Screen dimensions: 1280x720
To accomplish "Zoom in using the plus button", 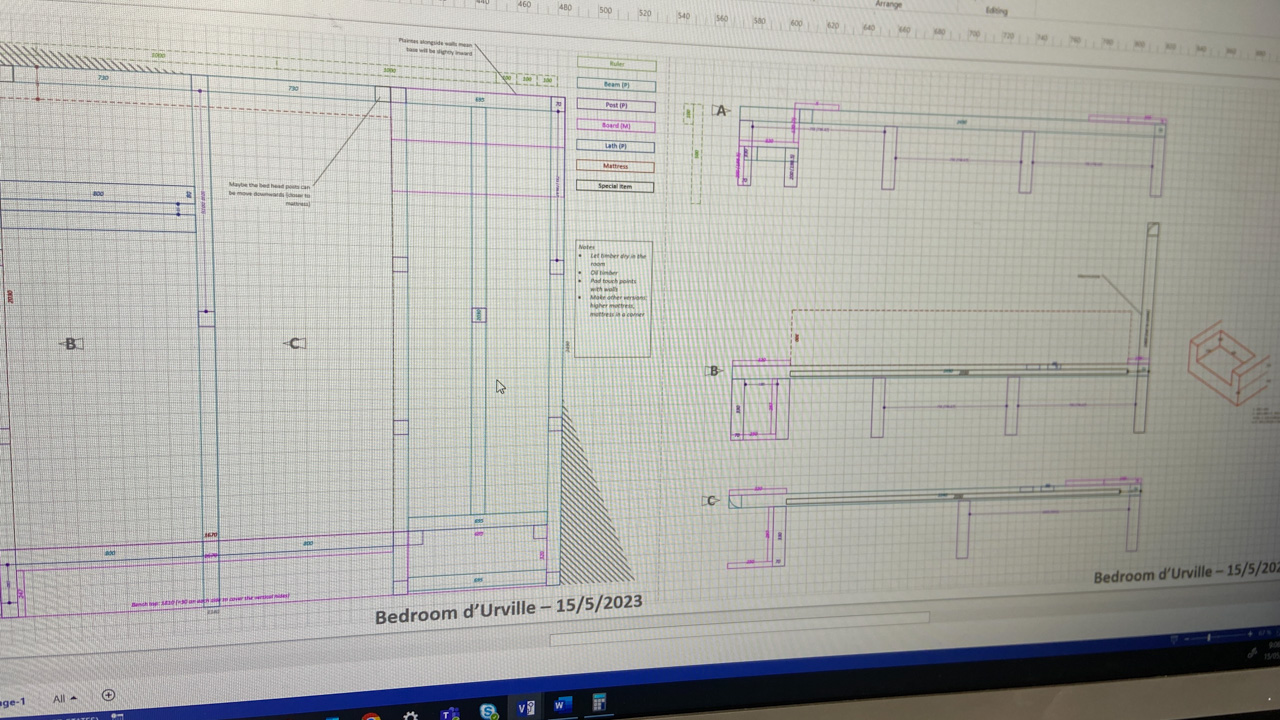I will click(1252, 636).
